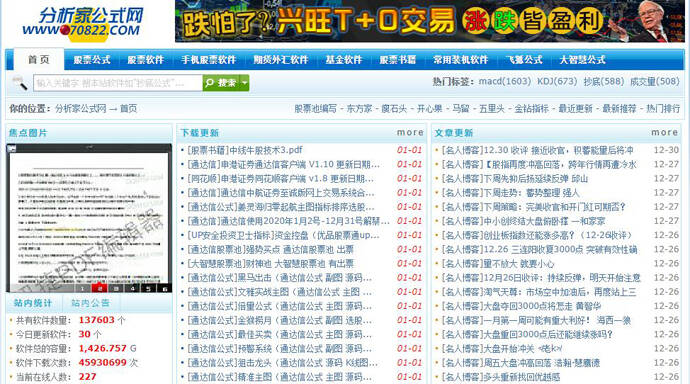Open the 通达信中航证券至诚版网上交易系统 download
Viewport: 690px width, 384px height.
click(x=281, y=193)
